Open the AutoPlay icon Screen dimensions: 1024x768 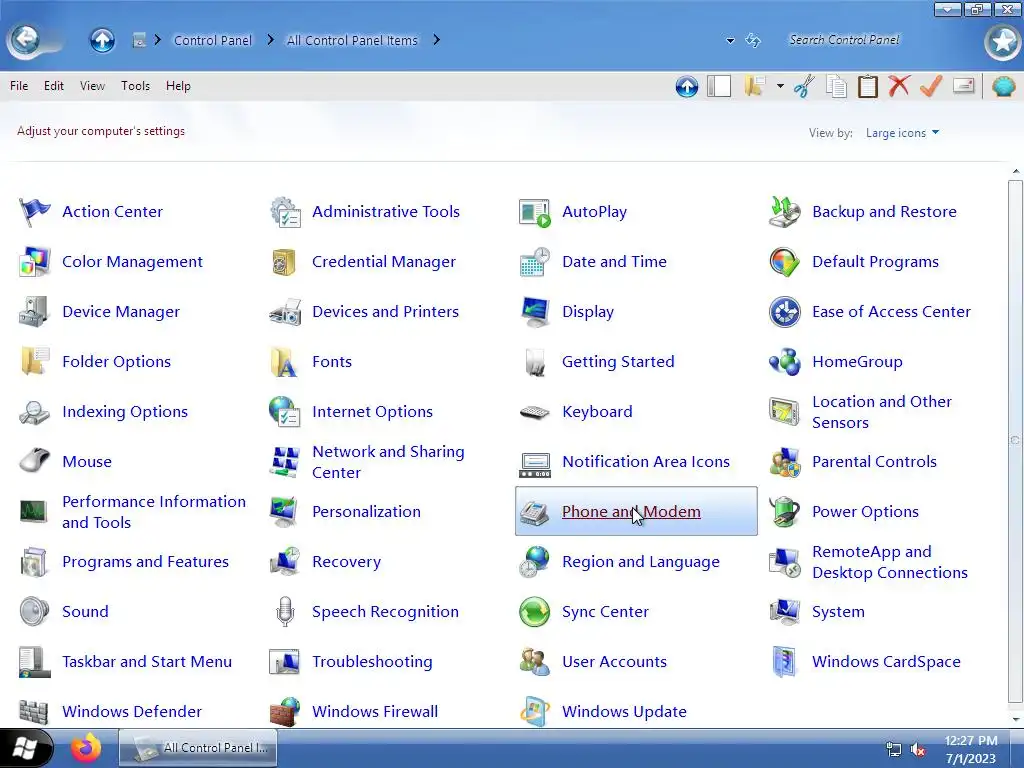[x=535, y=212]
